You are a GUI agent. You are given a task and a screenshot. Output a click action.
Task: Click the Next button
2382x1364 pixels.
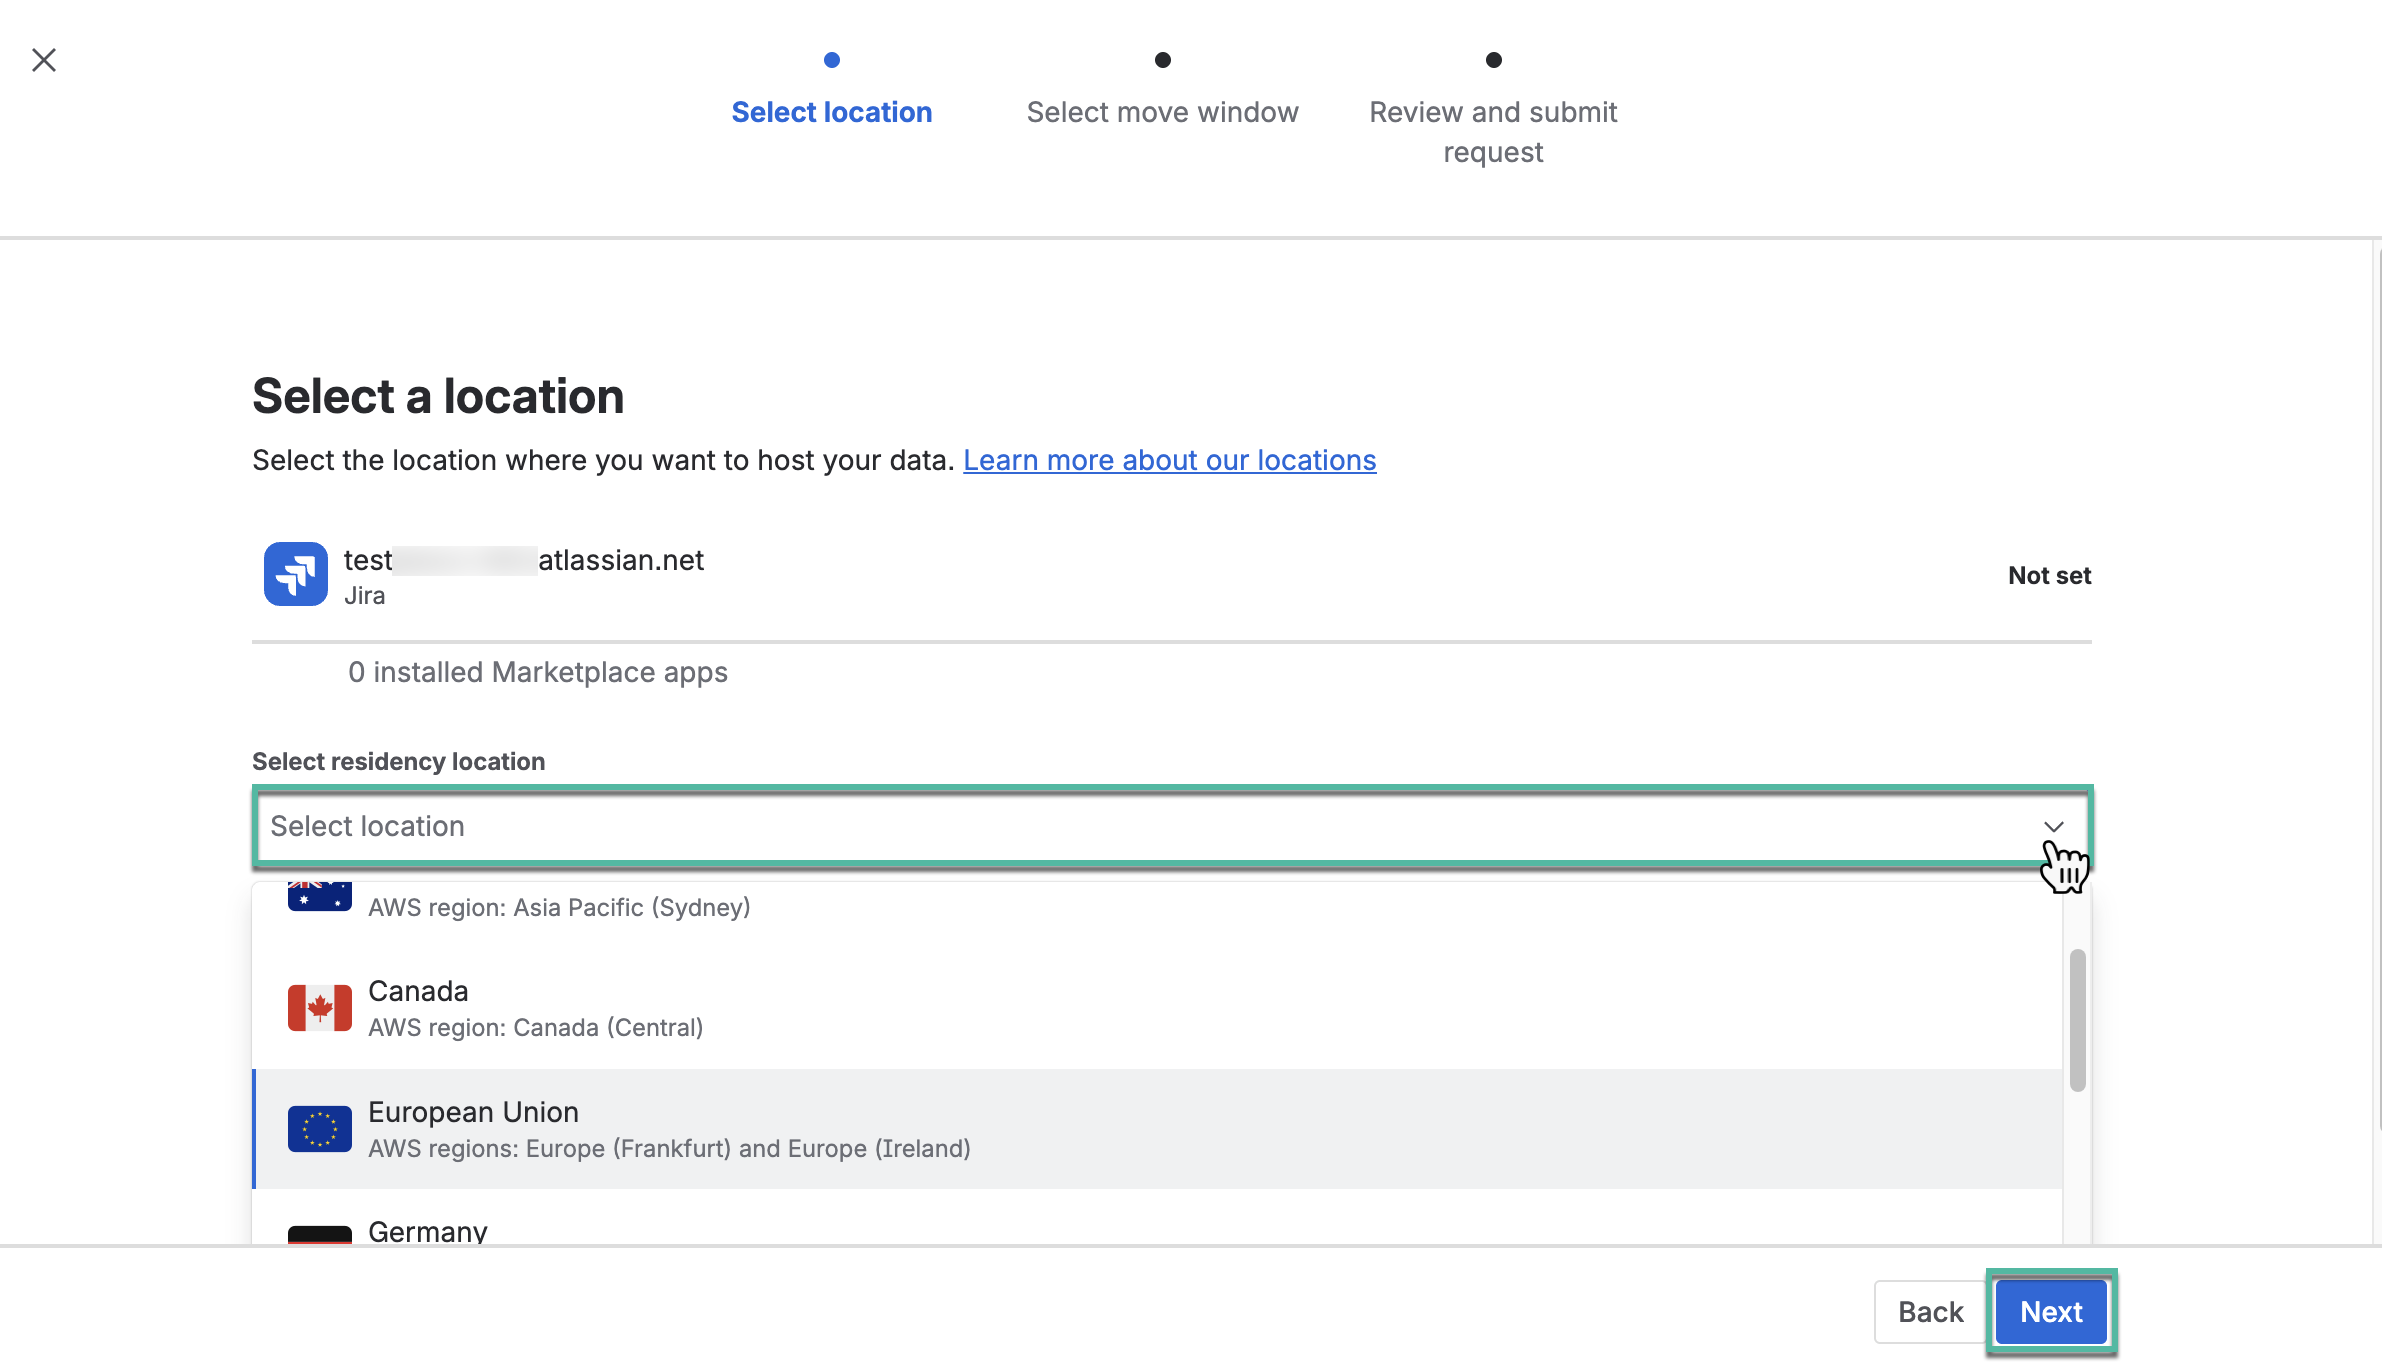[x=2051, y=1312]
